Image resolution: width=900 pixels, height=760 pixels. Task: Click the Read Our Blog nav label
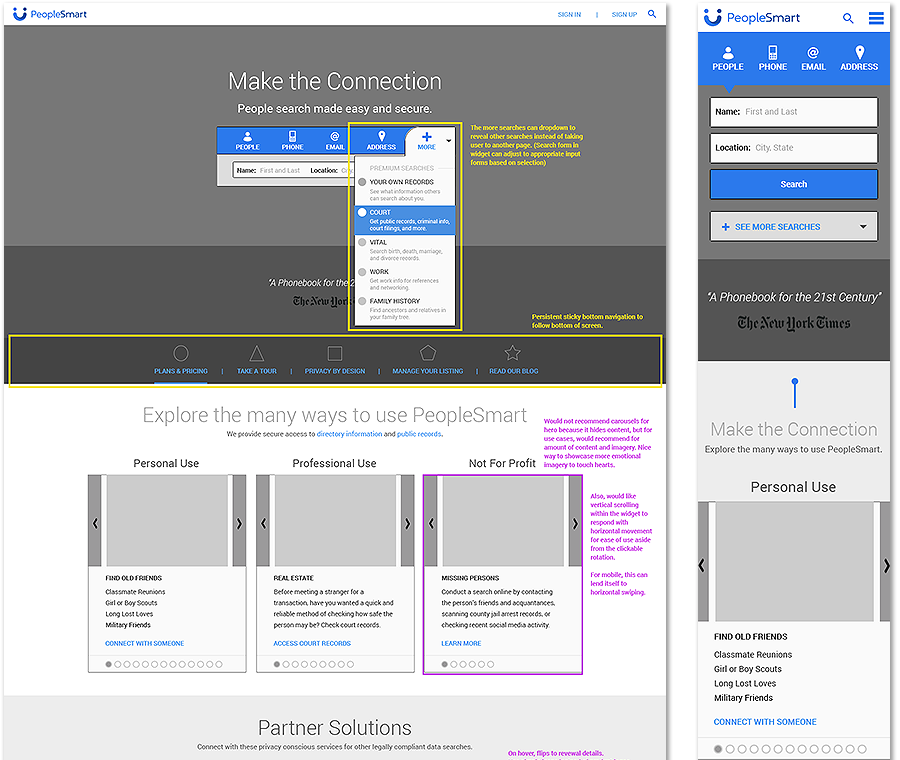pyautogui.click(x=514, y=371)
